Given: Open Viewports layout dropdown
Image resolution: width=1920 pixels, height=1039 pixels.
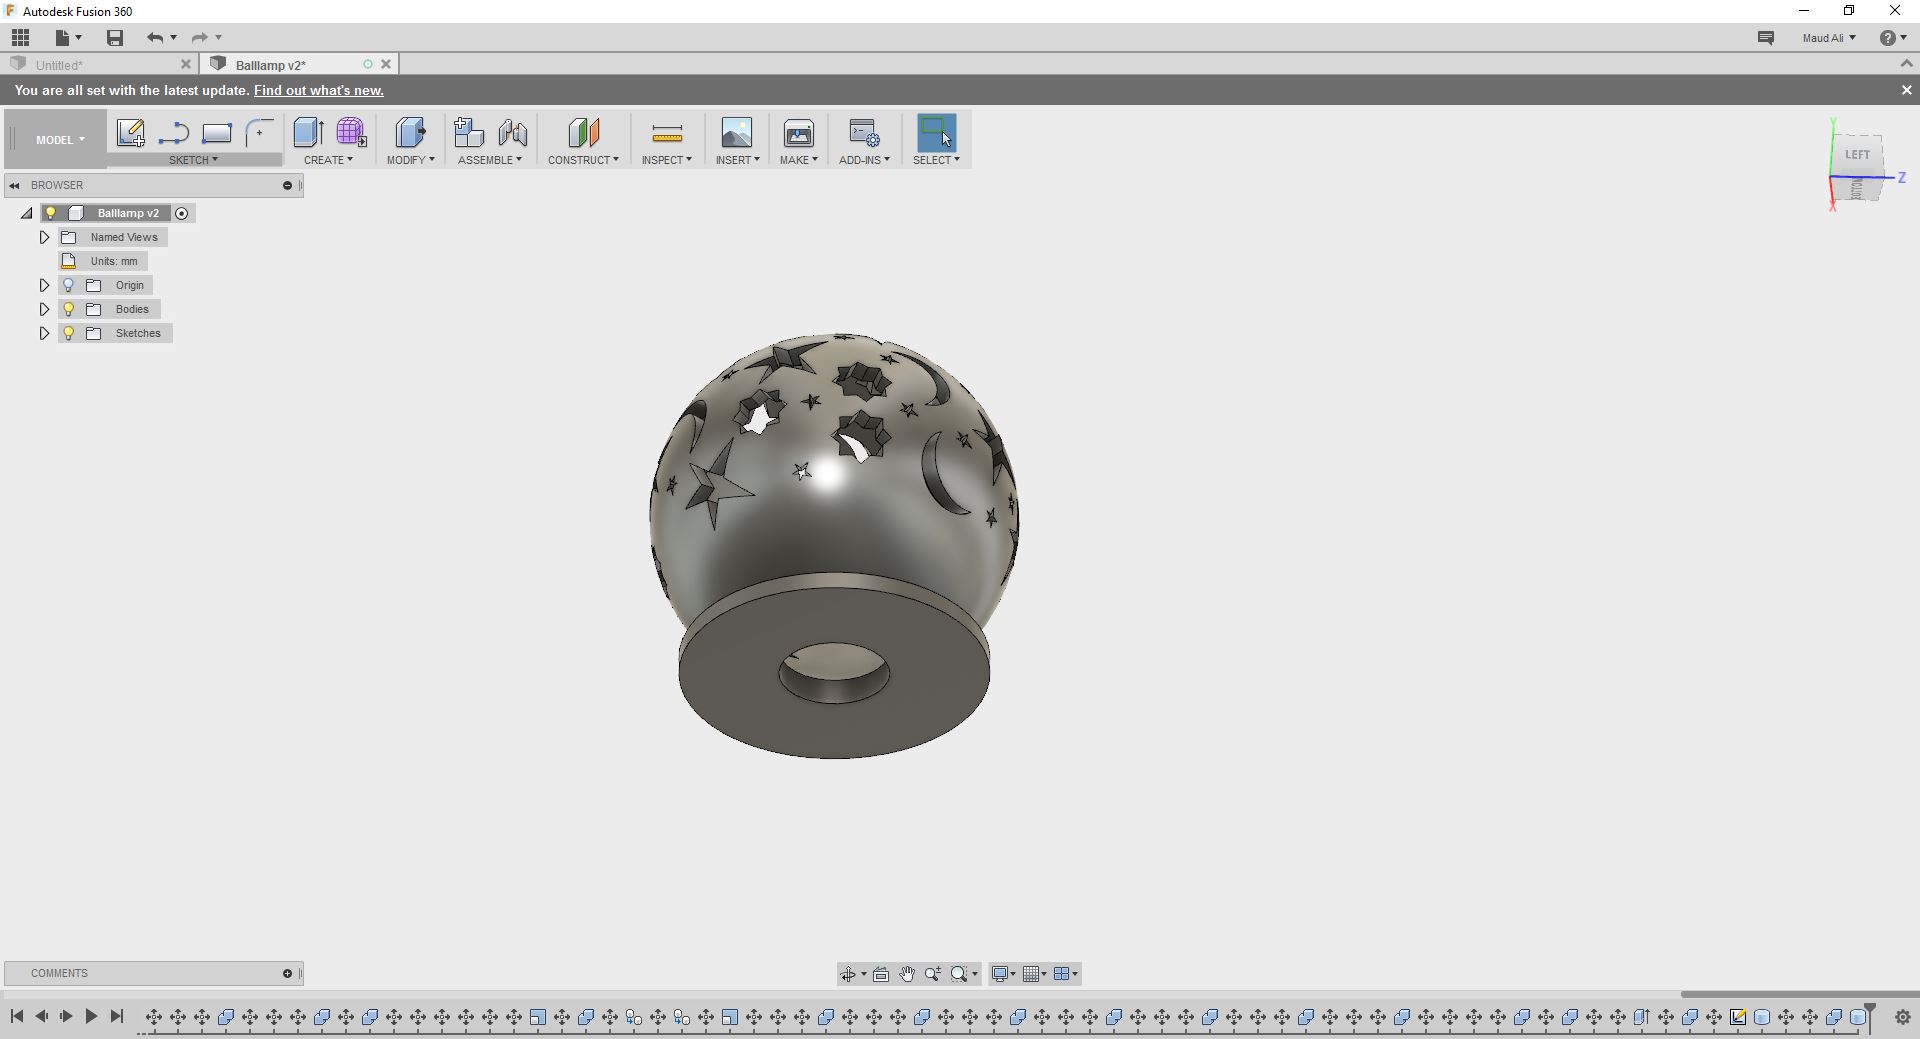Looking at the screenshot, I should point(1066,974).
